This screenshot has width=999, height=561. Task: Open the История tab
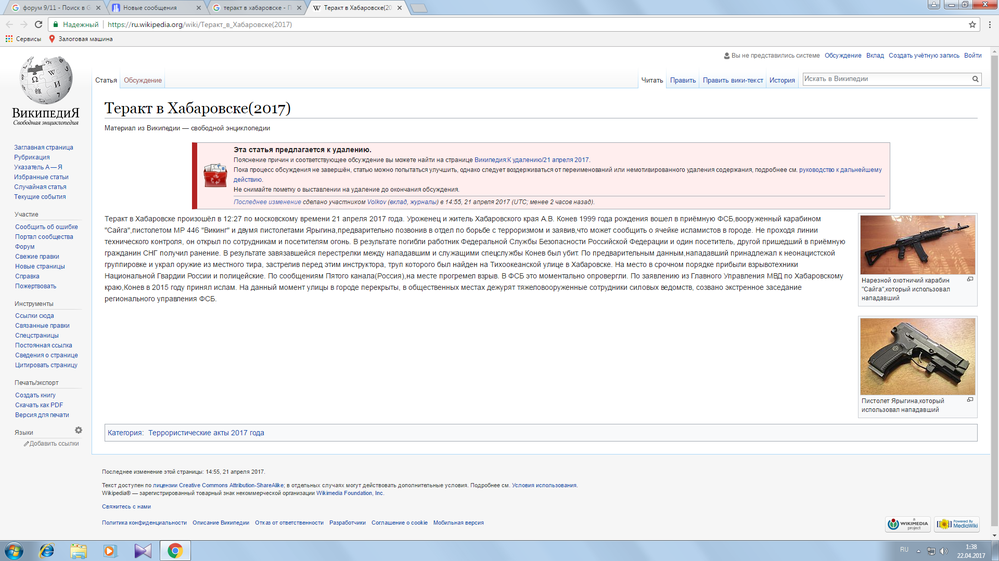pyautogui.click(x=782, y=80)
